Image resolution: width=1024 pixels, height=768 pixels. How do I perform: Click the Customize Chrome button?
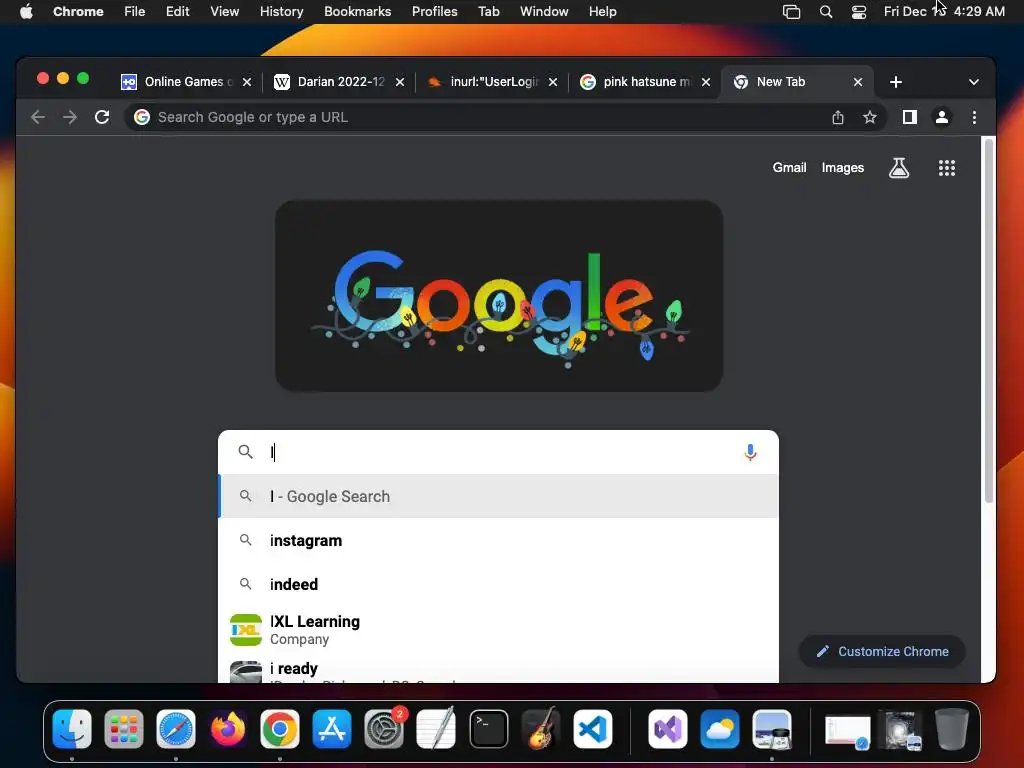pos(882,651)
